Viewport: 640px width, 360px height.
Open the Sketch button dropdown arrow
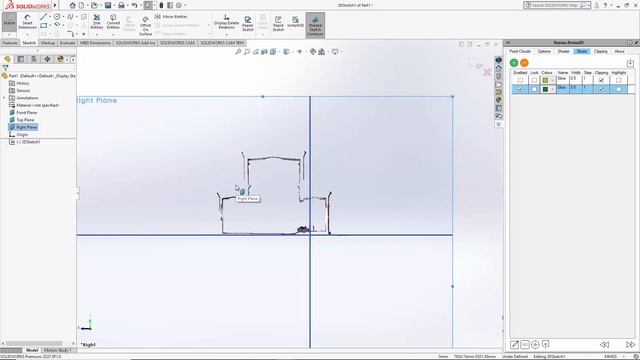[9, 34]
